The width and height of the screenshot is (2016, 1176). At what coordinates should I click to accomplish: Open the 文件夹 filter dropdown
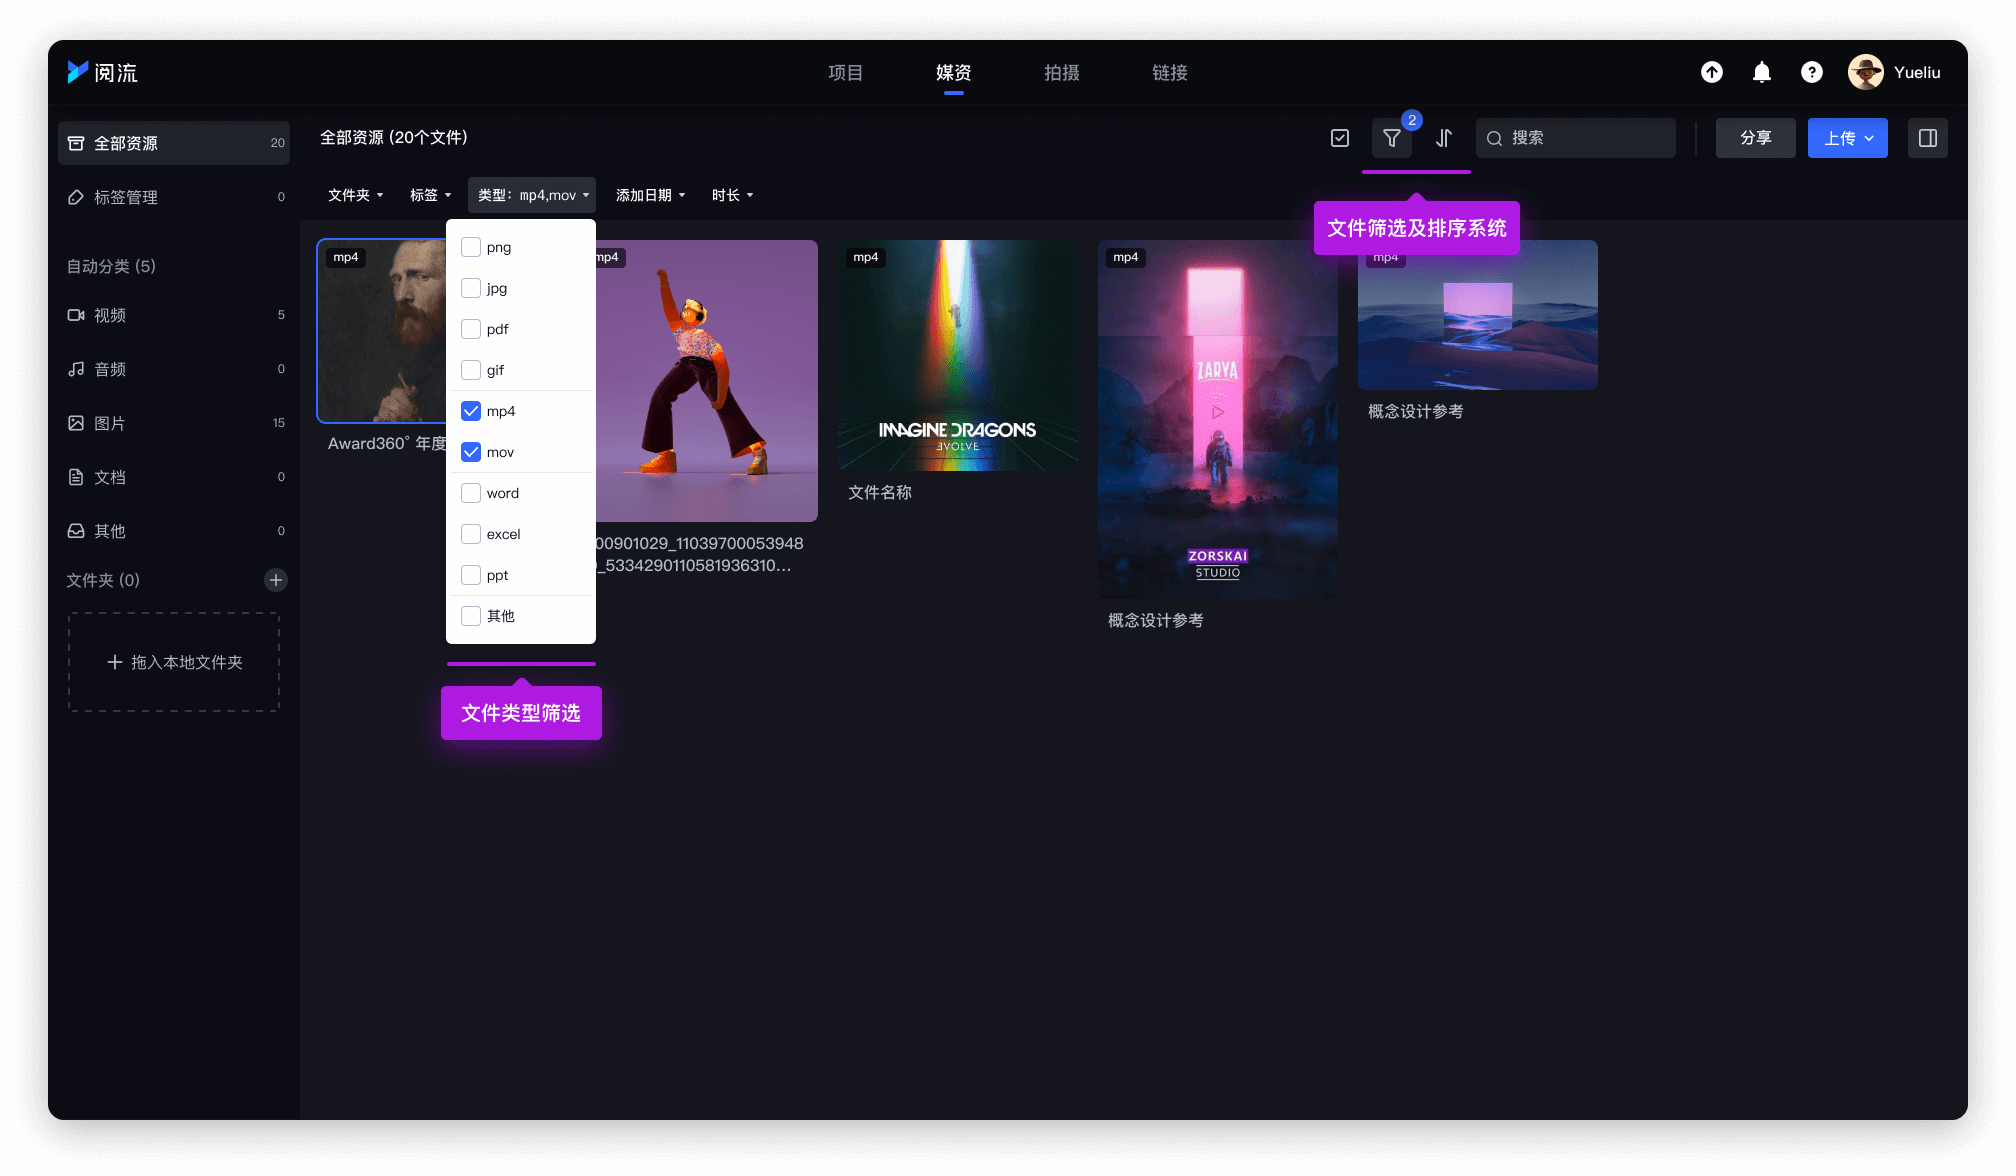point(356,195)
